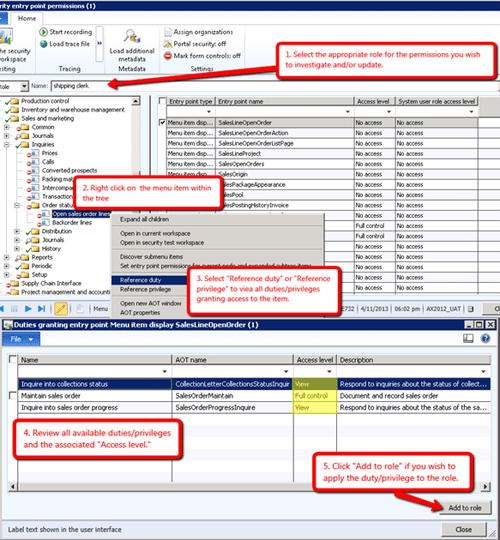This screenshot has height=540, width=500.
Task: Click the duties grid scroll right arrow
Action: [486, 487]
